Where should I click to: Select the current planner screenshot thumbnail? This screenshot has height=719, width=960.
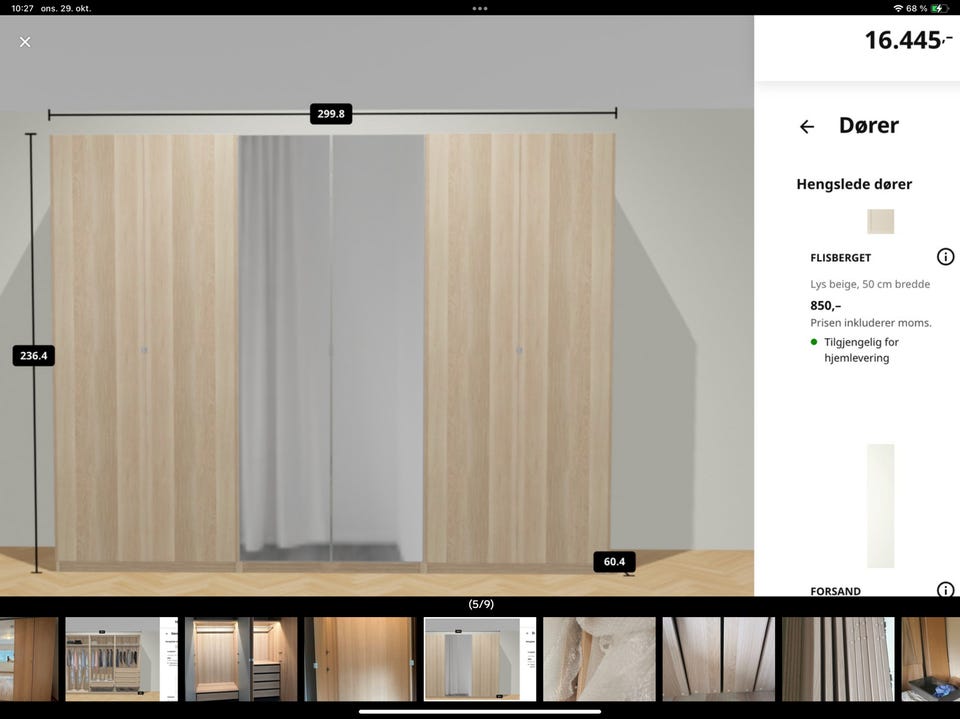[x=480, y=659]
